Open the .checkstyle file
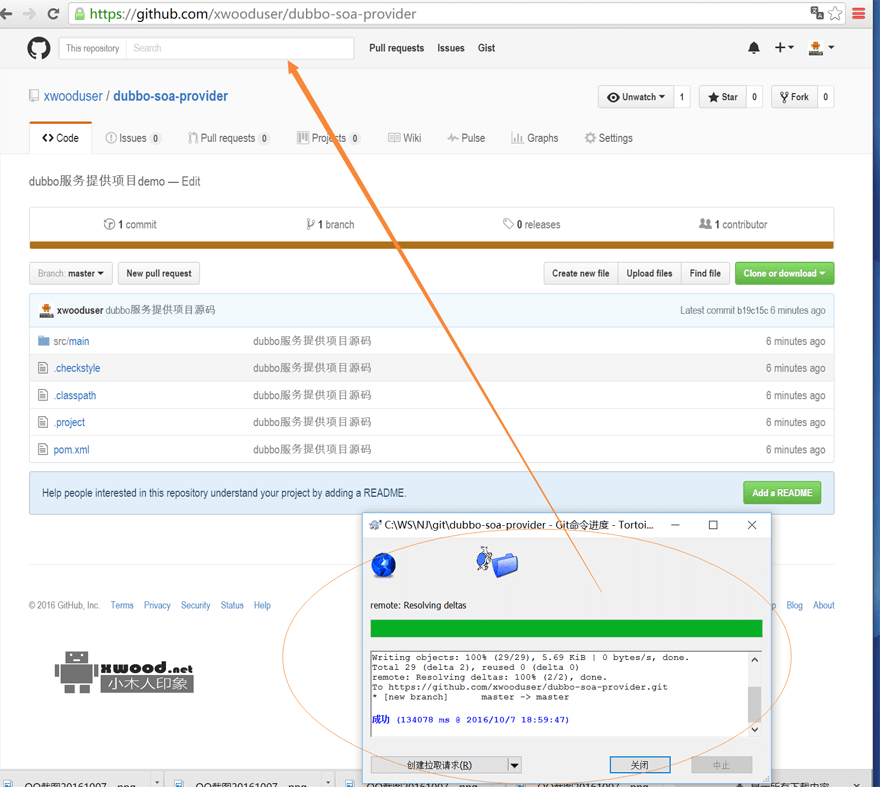The width and height of the screenshot is (880, 787). [x=77, y=368]
